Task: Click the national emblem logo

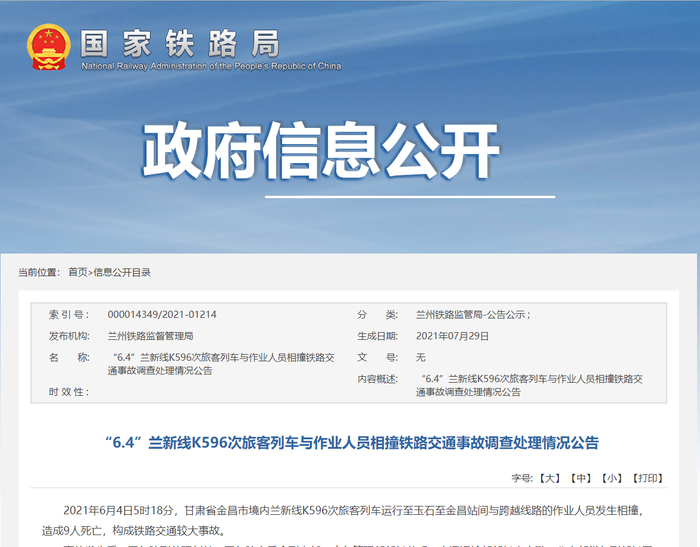Action: pos(48,47)
